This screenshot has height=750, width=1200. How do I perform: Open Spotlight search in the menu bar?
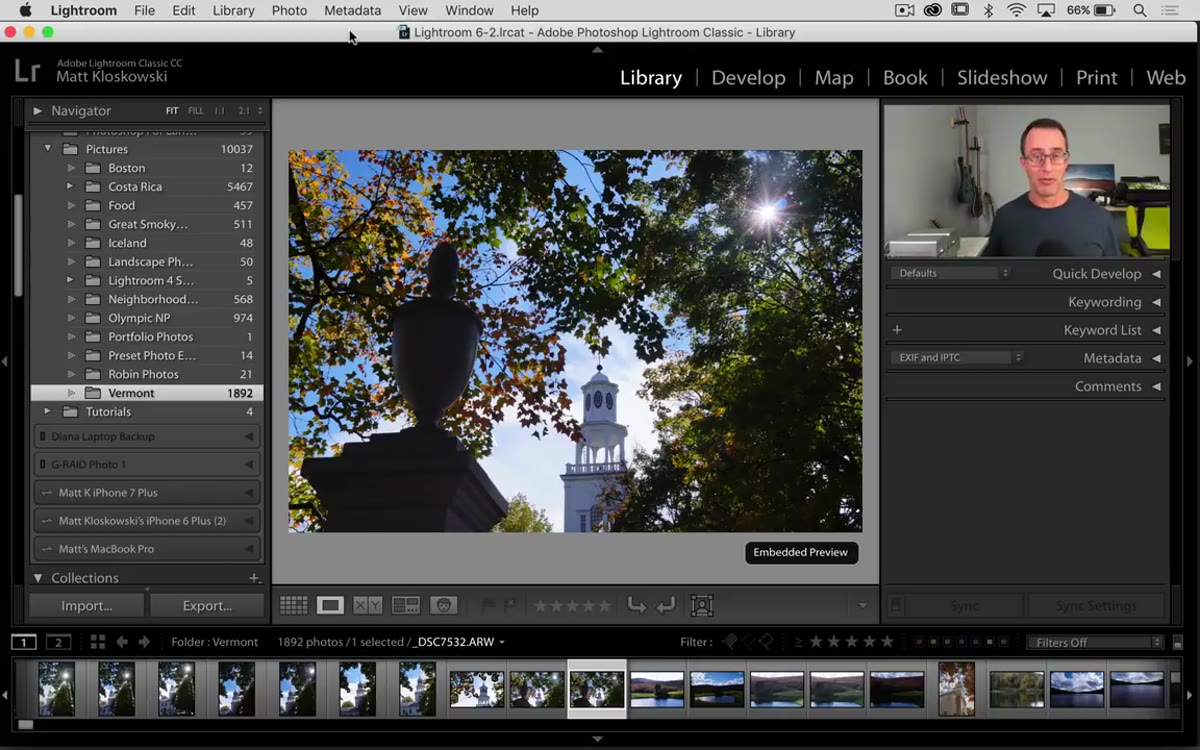pos(1140,10)
